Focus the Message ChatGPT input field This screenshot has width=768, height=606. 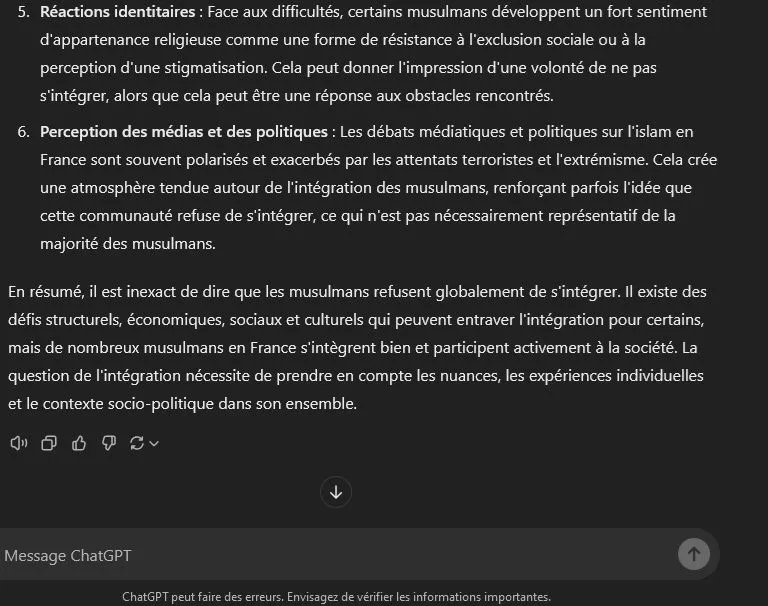[x=338, y=556]
